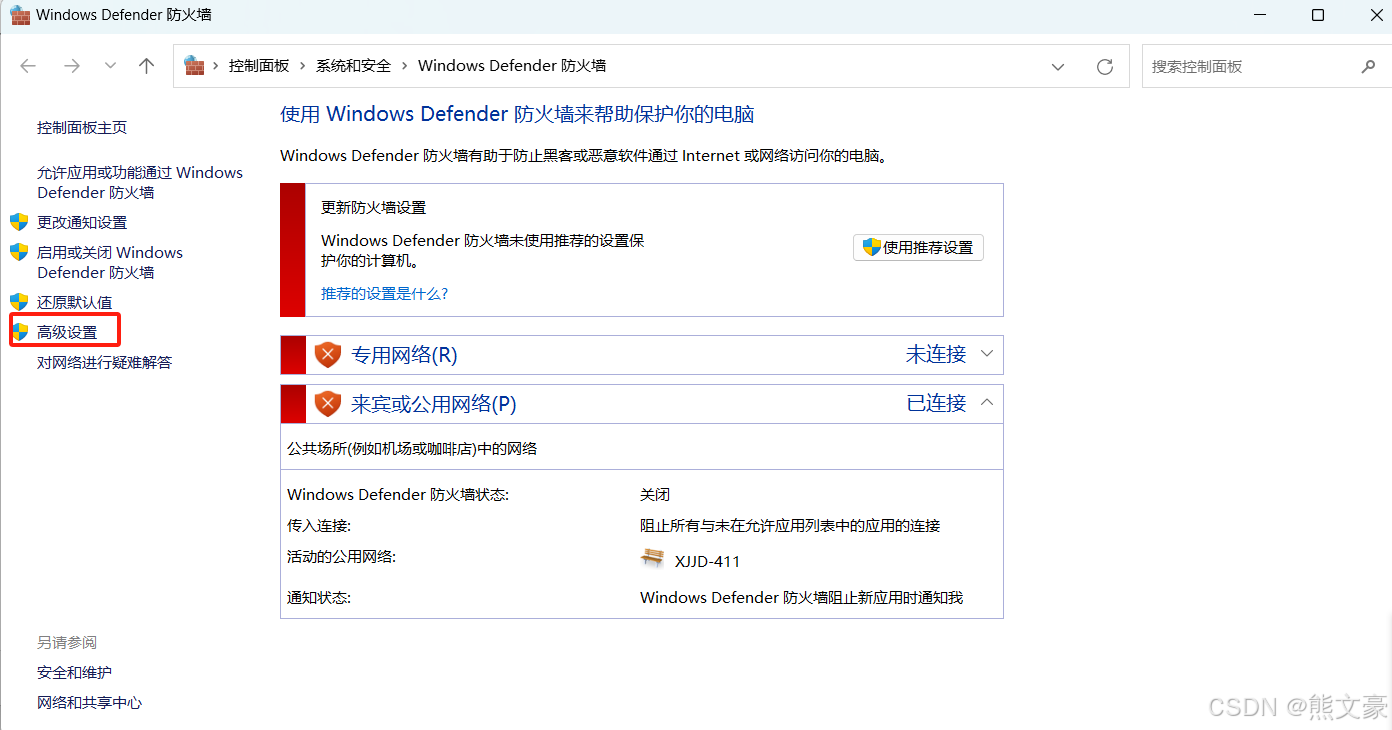The height and width of the screenshot is (730, 1392).
Task: Click 已连接 status text
Action: coord(936,403)
